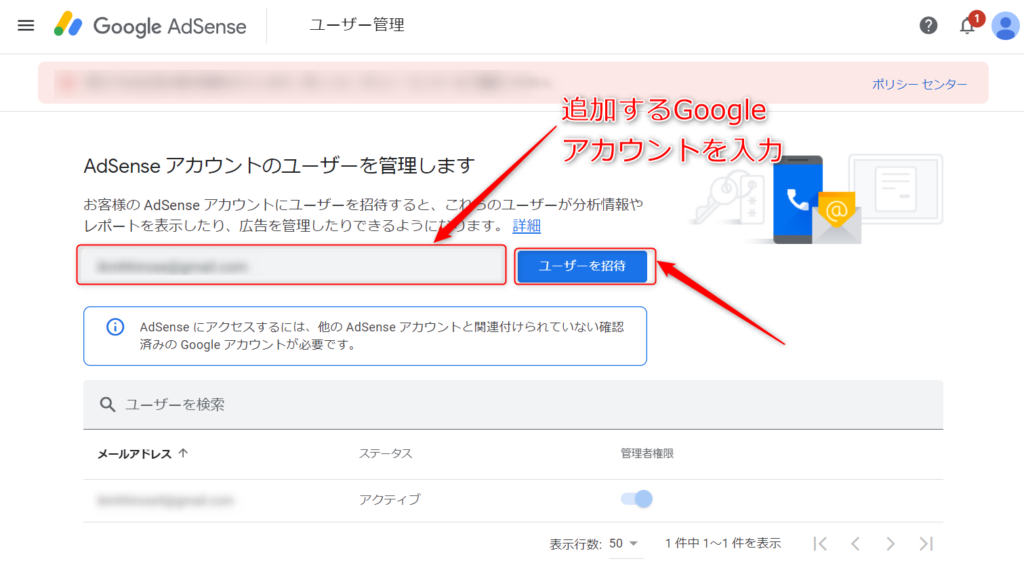Click the search magnifier icon
The height and width of the screenshot is (576, 1024).
pos(107,404)
